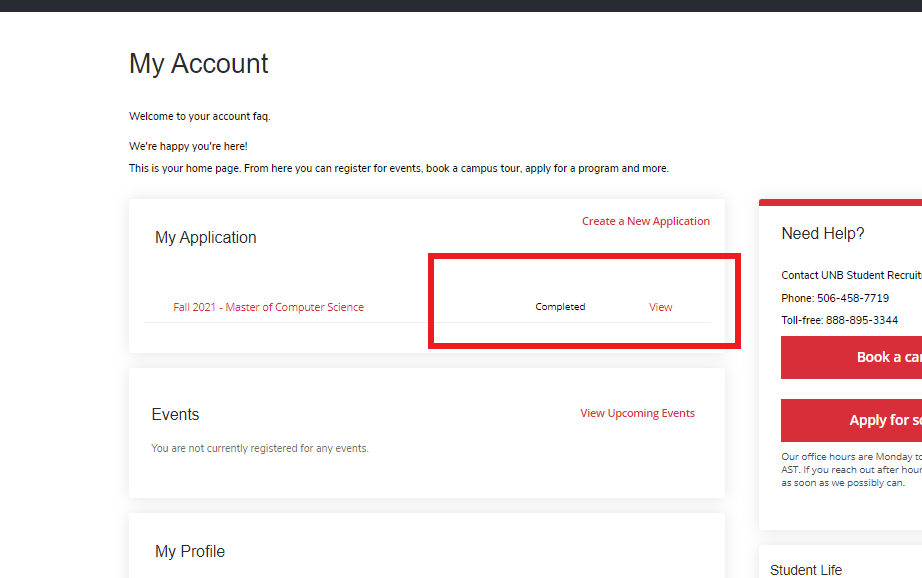Click the Welcome to your account text
Image resolution: width=922 pixels, height=578 pixels.
point(199,116)
